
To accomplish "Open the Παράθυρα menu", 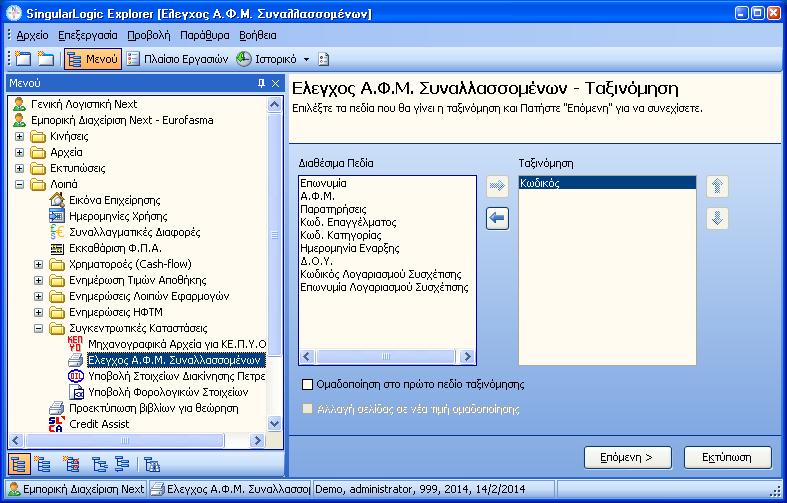I will [205, 35].
